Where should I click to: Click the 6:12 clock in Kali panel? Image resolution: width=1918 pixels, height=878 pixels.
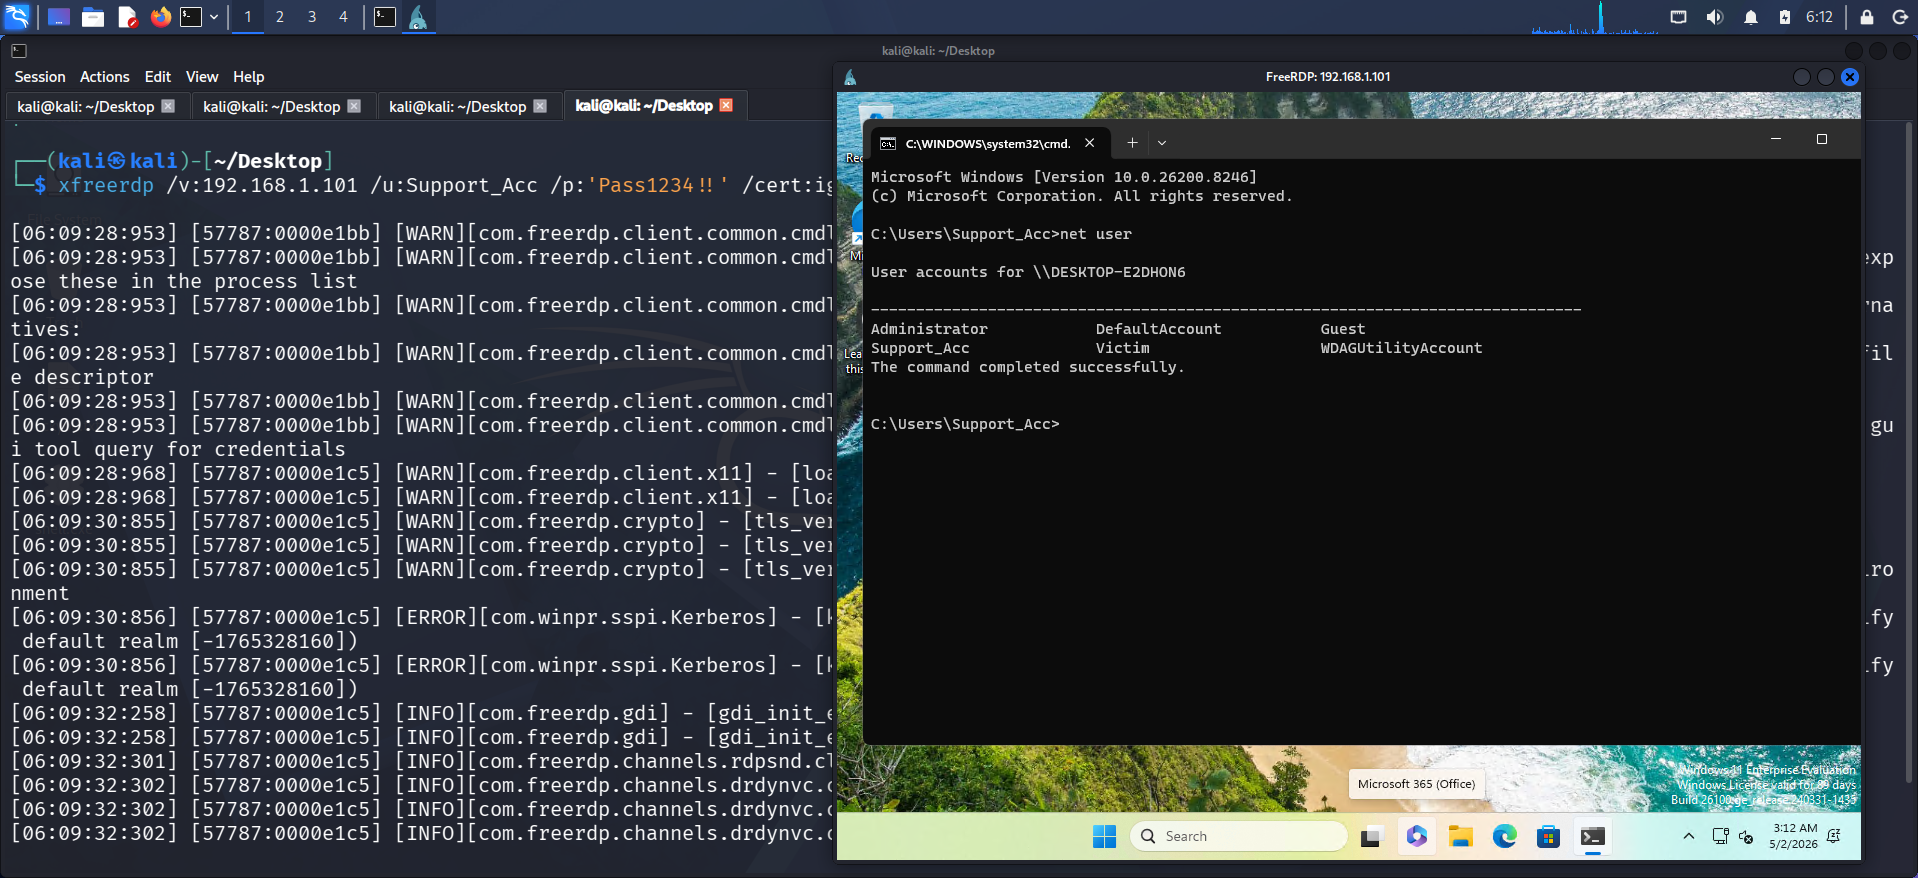point(1819,17)
